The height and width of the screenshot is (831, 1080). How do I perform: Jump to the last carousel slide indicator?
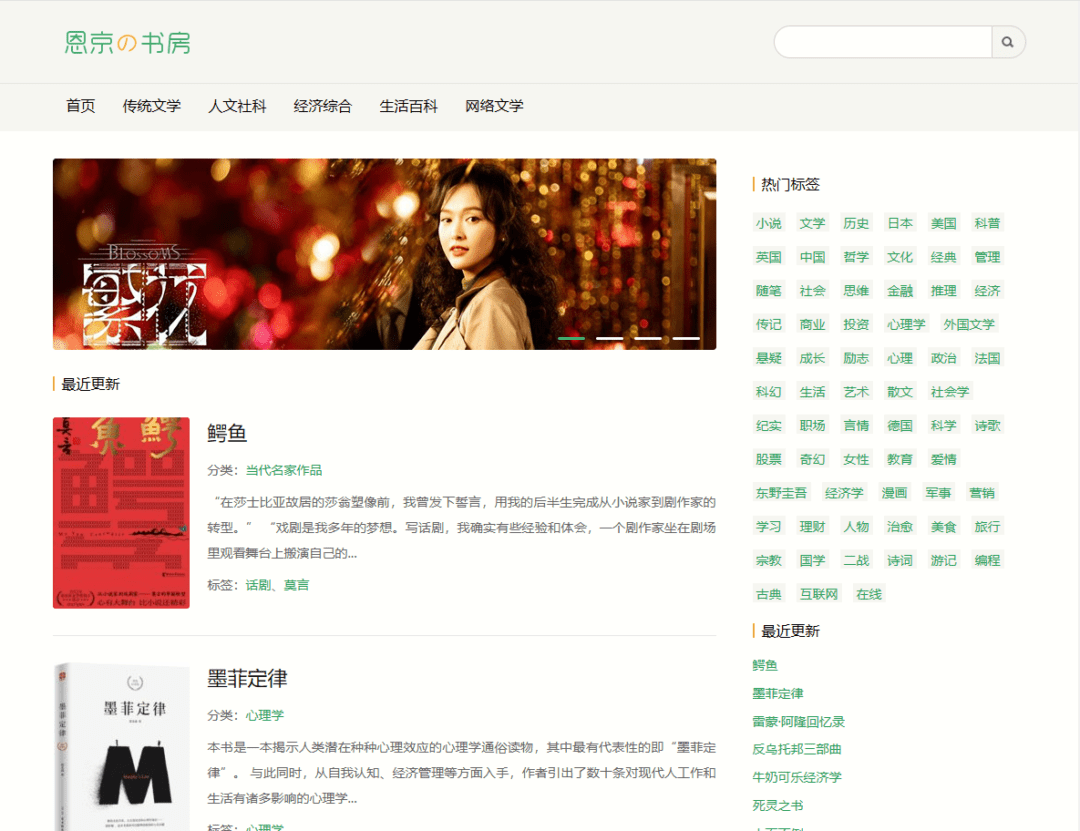coord(686,339)
